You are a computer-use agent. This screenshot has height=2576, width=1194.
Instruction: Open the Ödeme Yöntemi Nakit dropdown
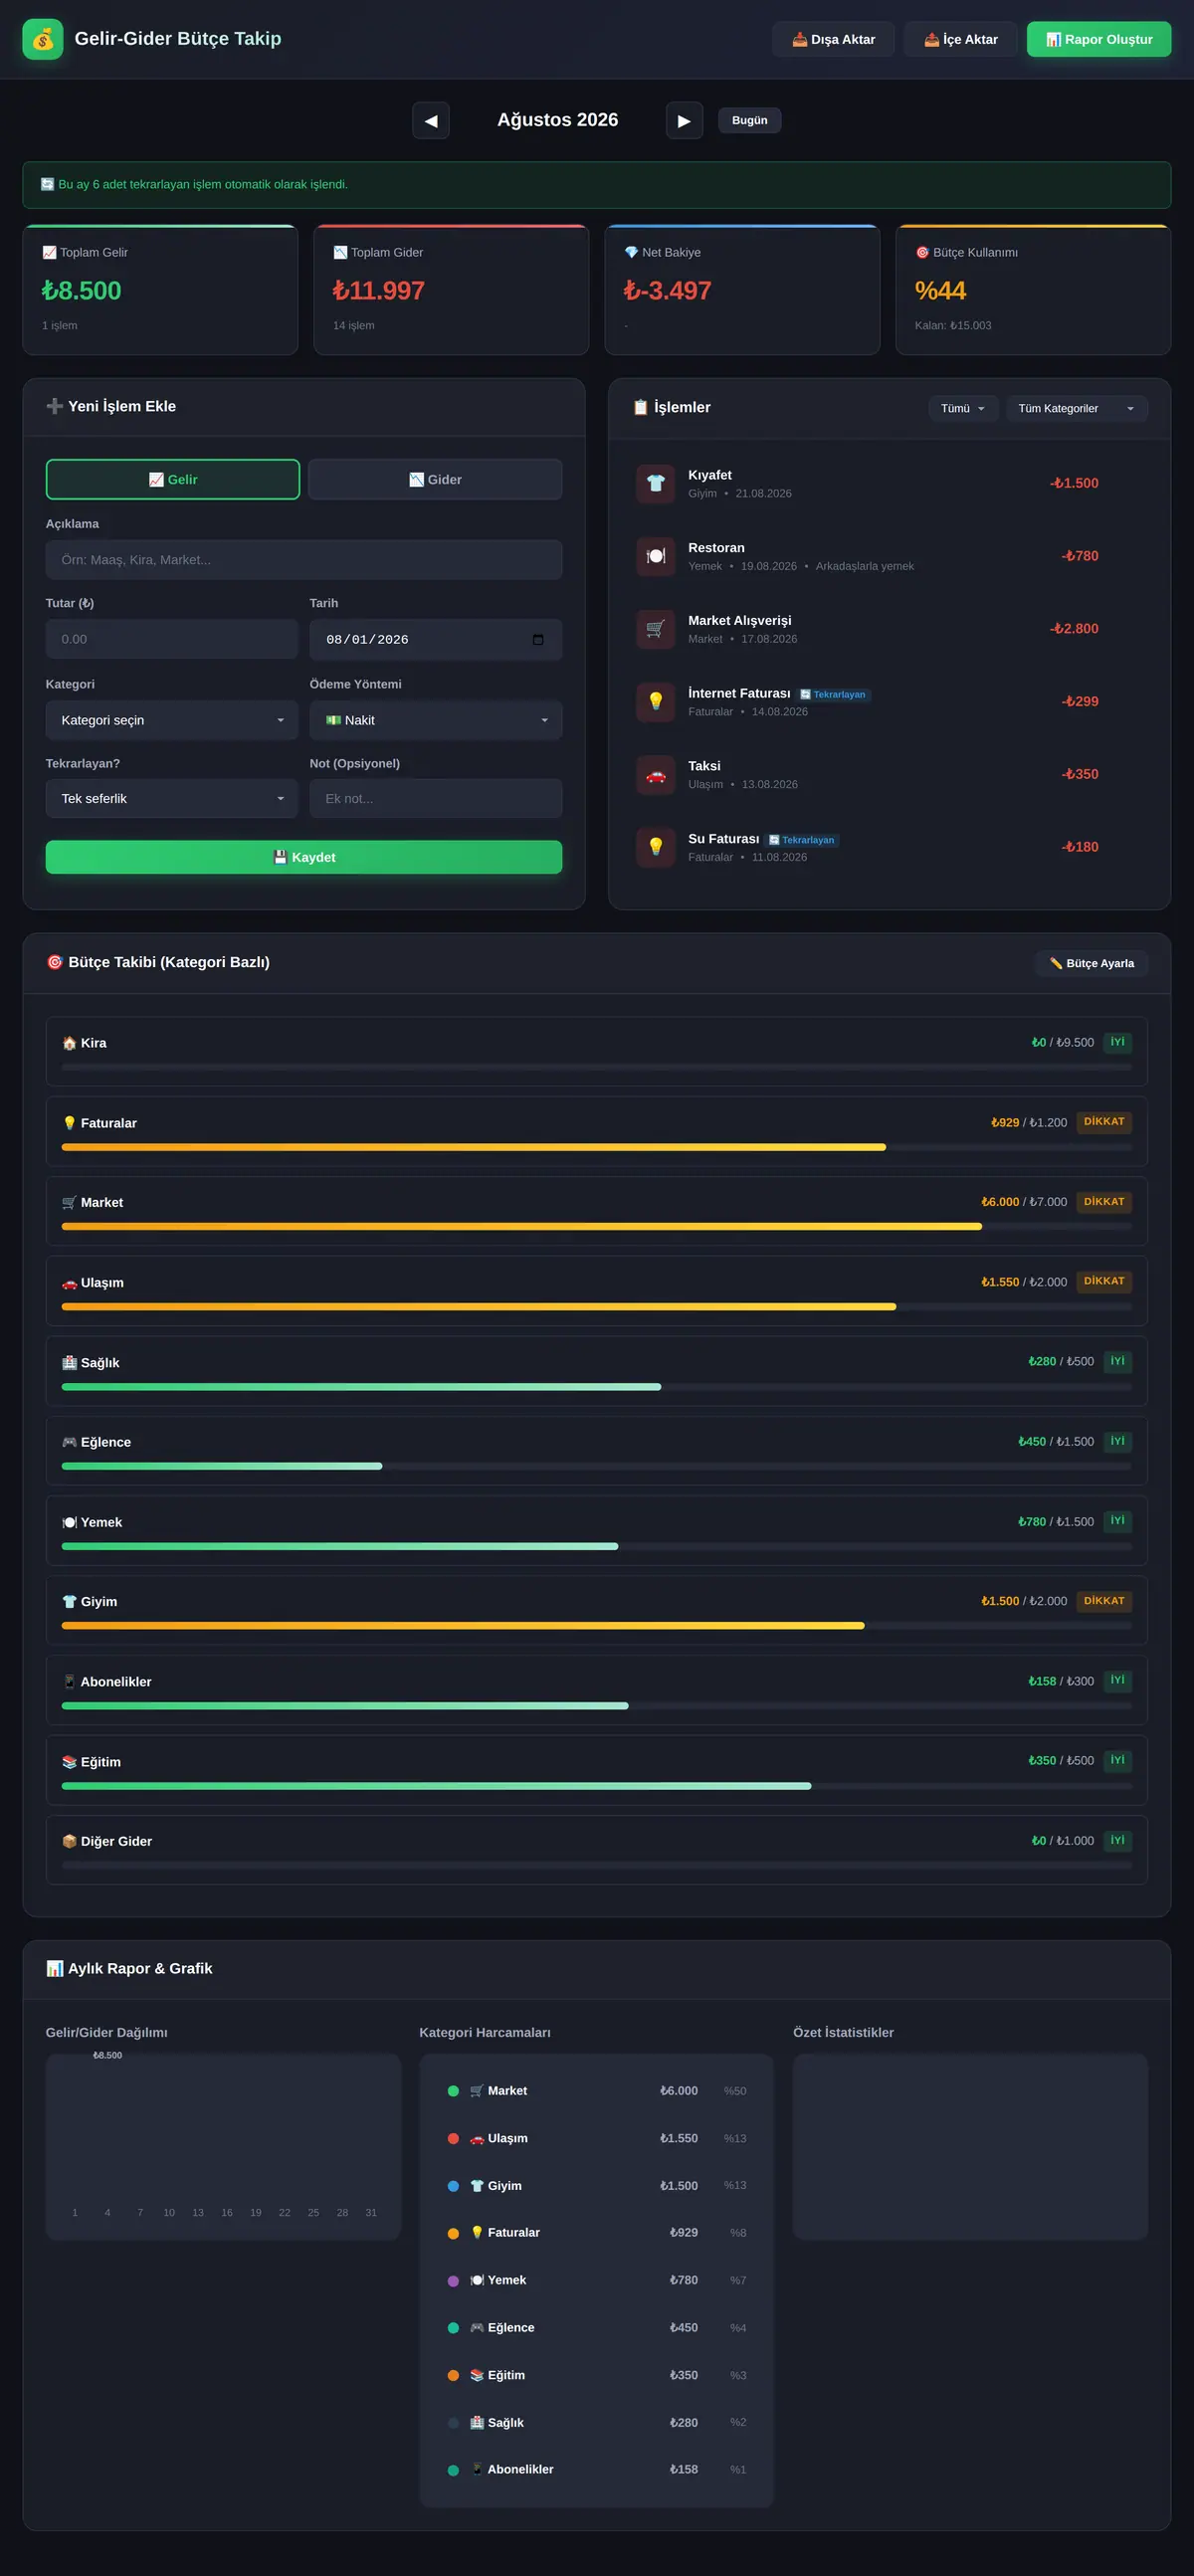click(436, 720)
